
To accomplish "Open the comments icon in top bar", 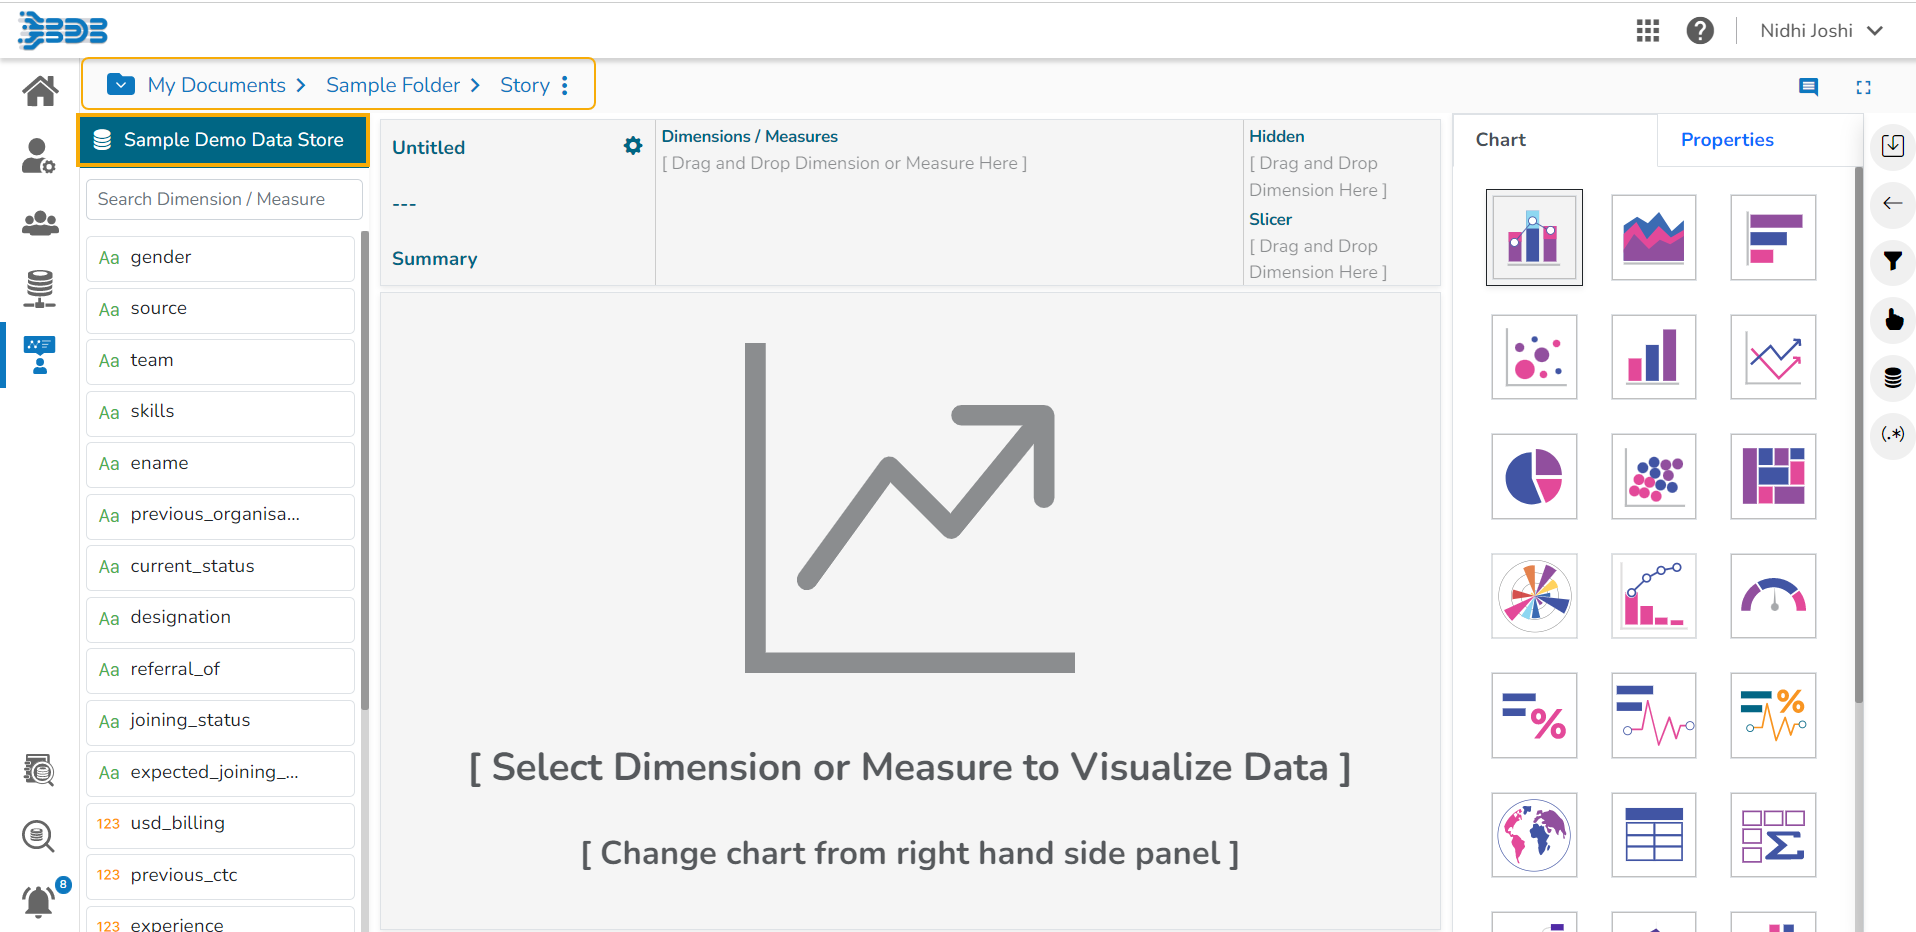I will point(1808,87).
